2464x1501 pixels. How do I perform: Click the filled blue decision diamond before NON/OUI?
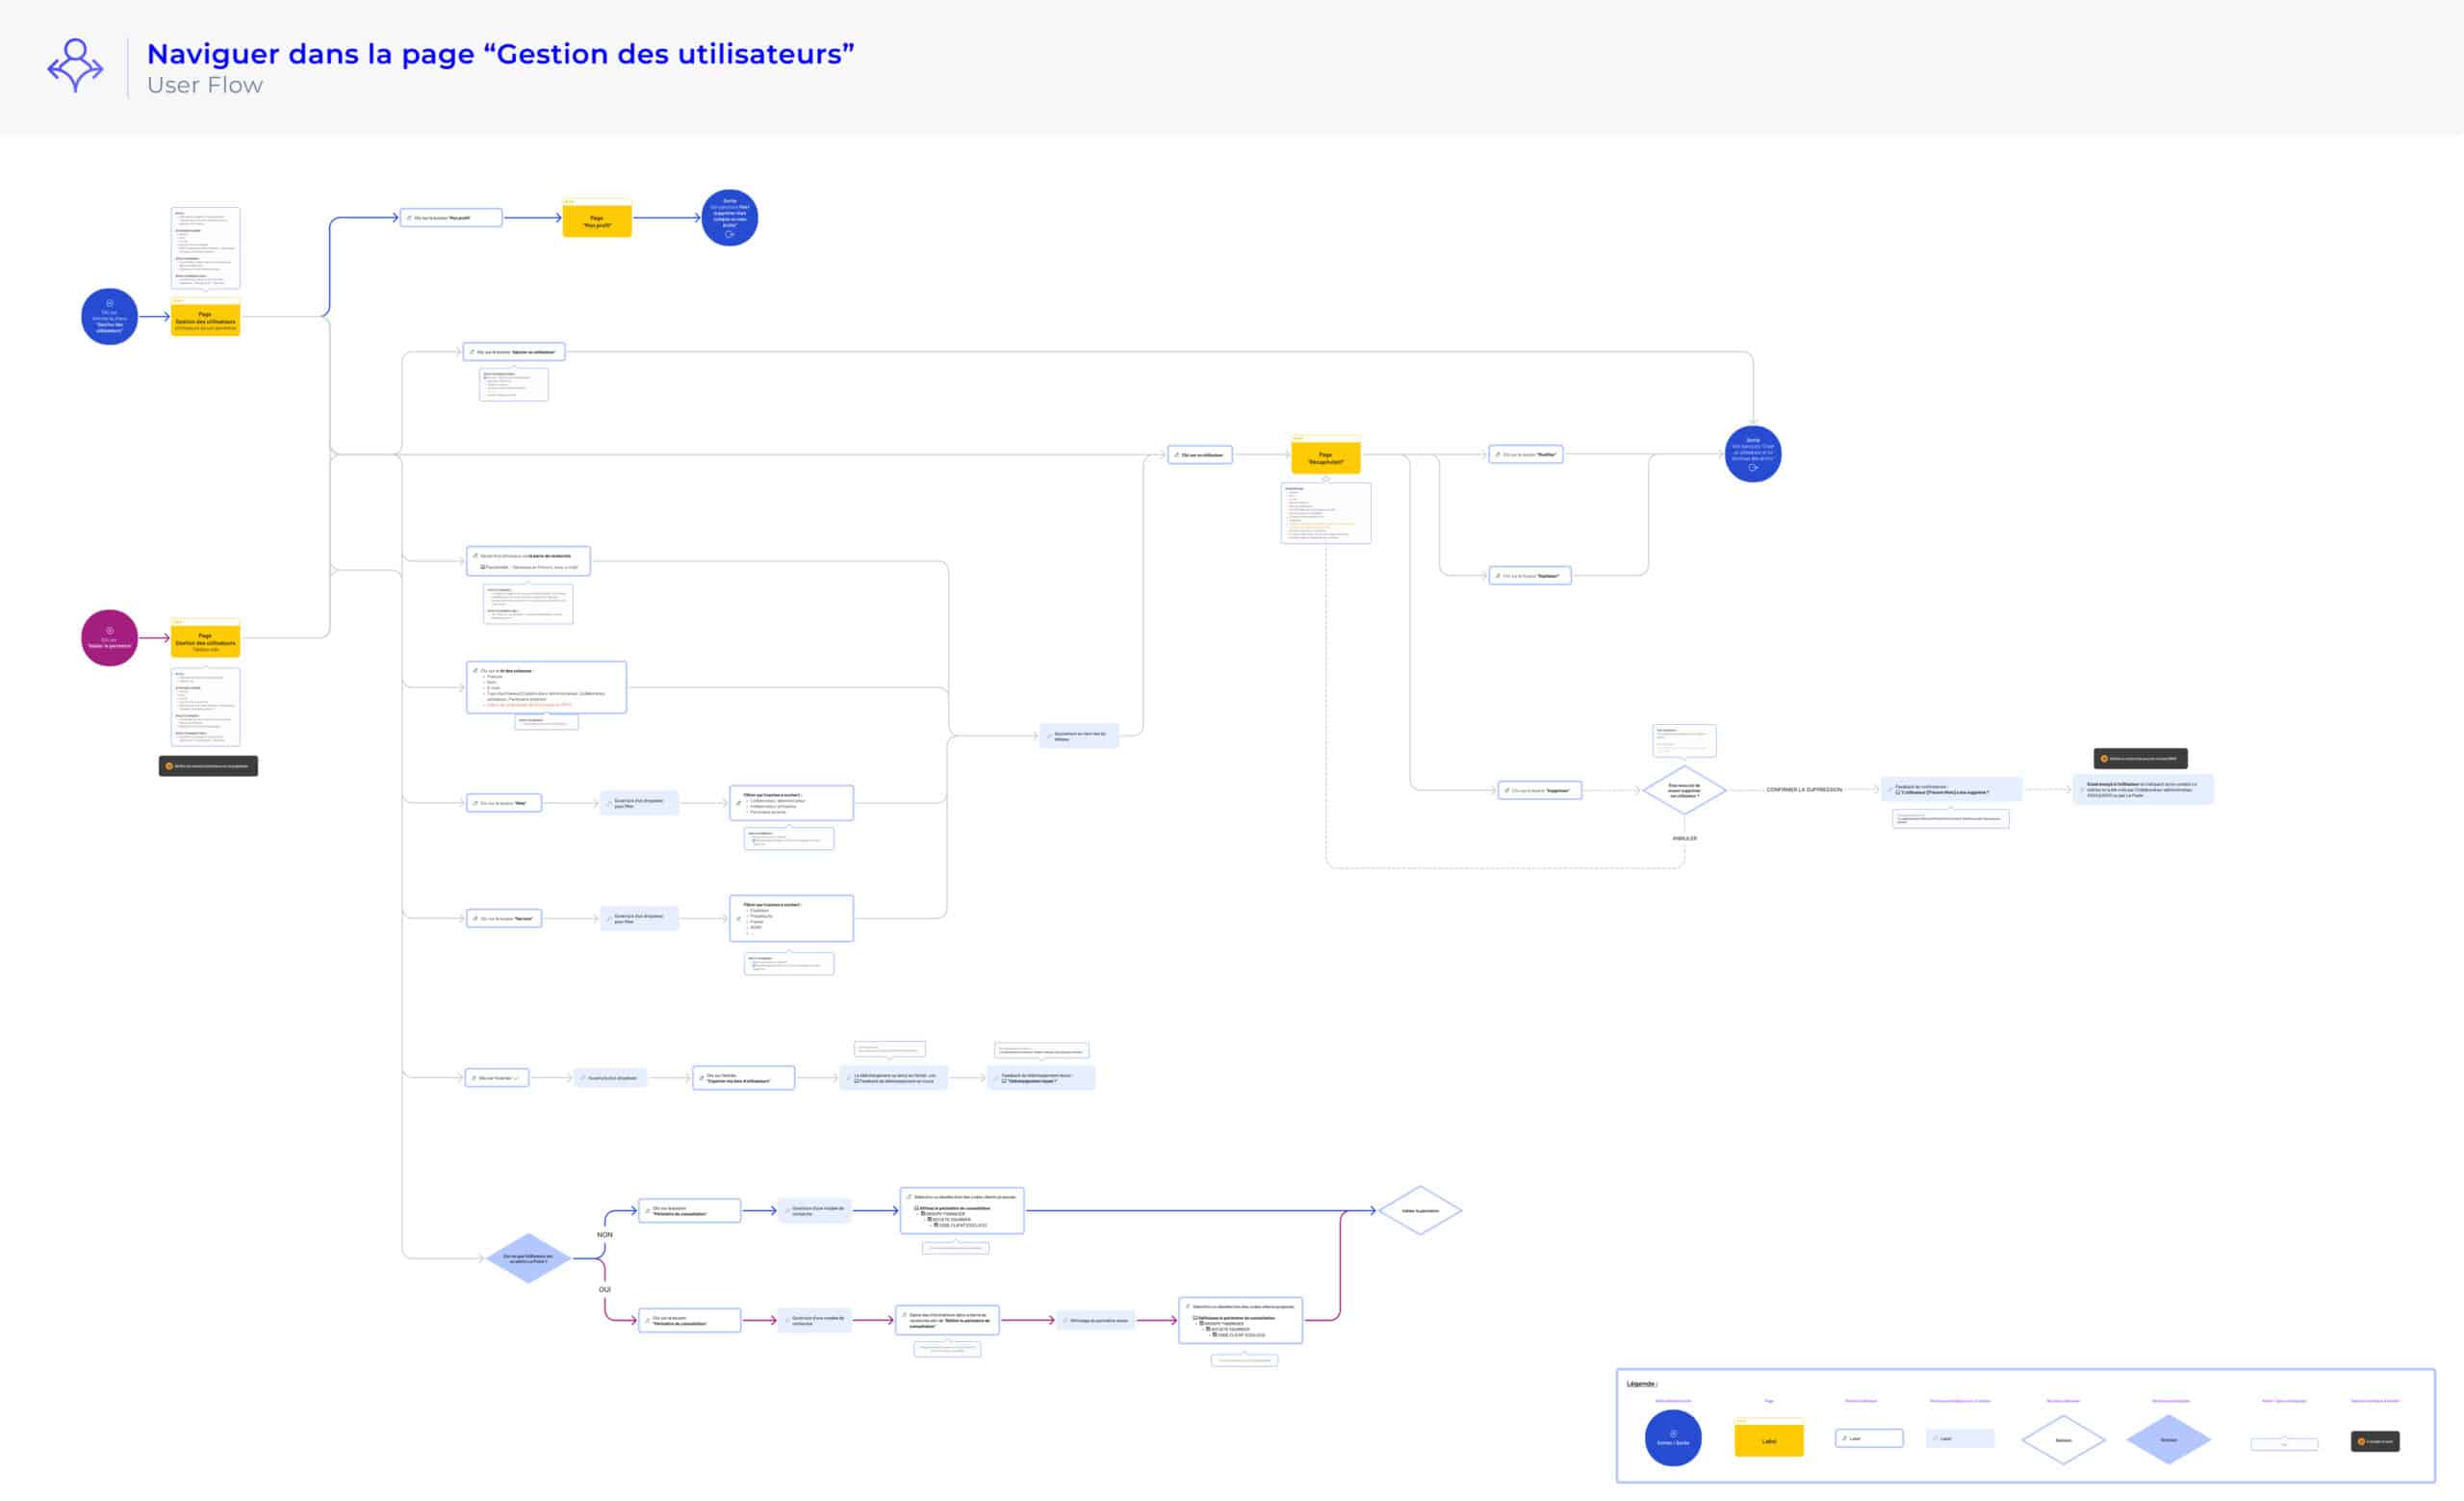click(527, 1258)
